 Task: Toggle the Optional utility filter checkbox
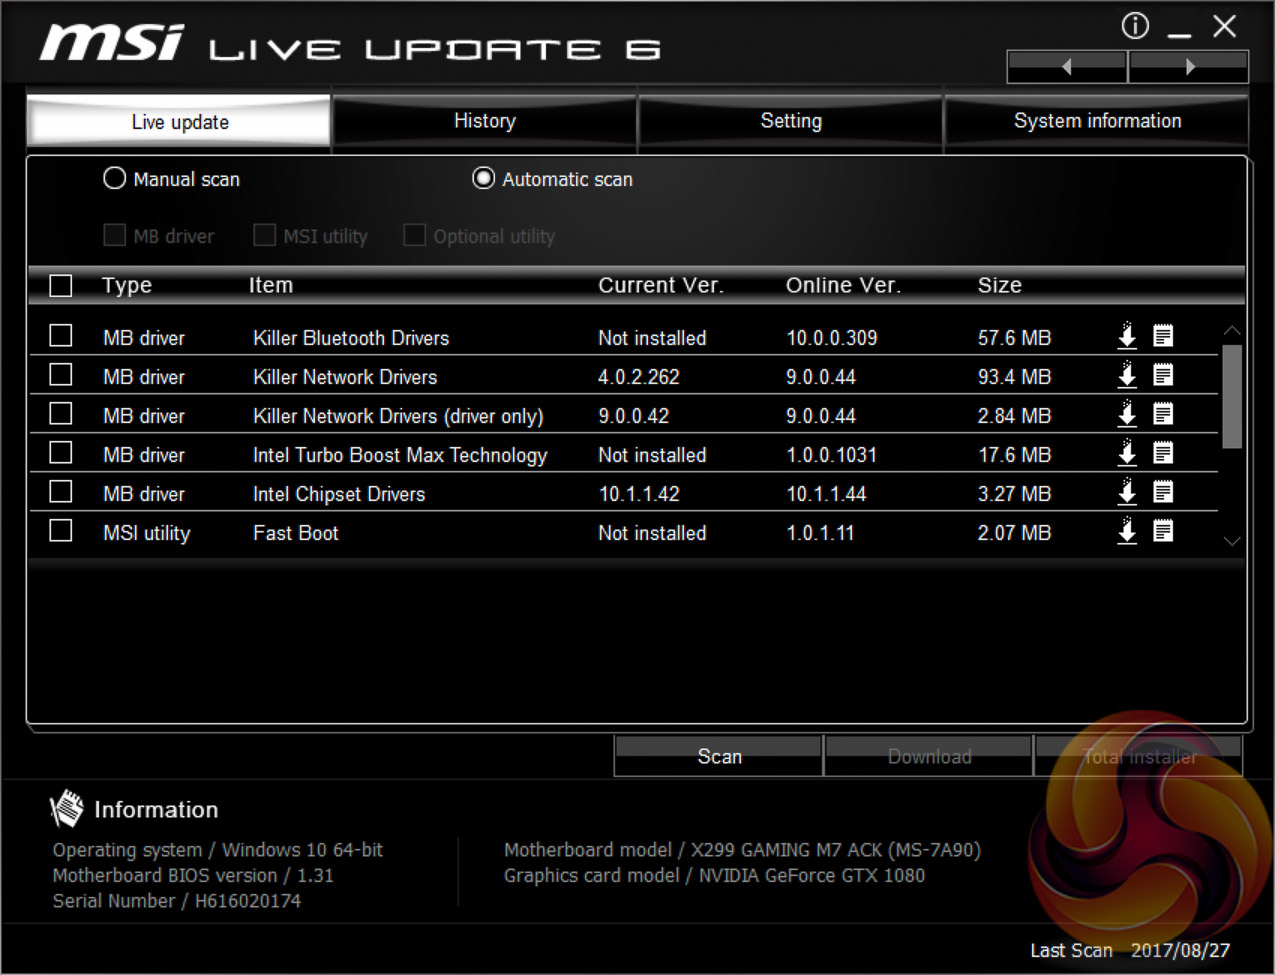pyautogui.click(x=414, y=235)
